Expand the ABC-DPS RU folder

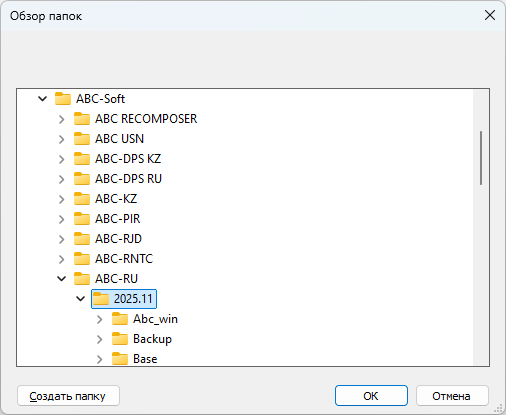[x=62, y=179]
